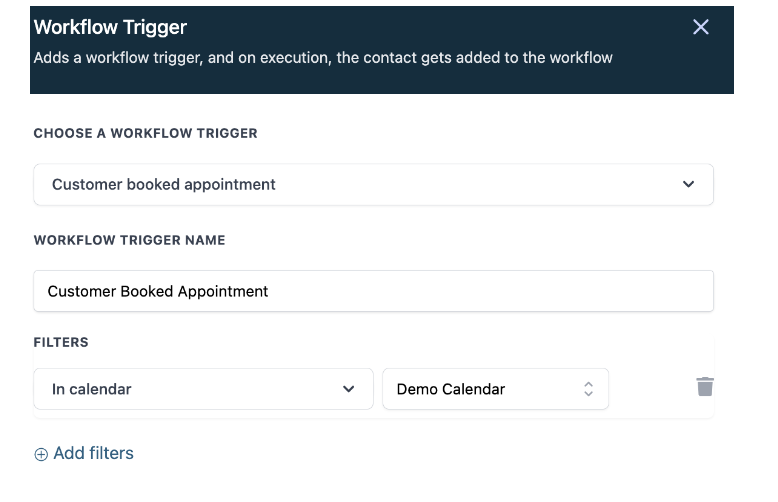Screen dimensions: 778x502
Task: Click the up-down arrows on Demo Calendar selector
Action: [x=588, y=389]
